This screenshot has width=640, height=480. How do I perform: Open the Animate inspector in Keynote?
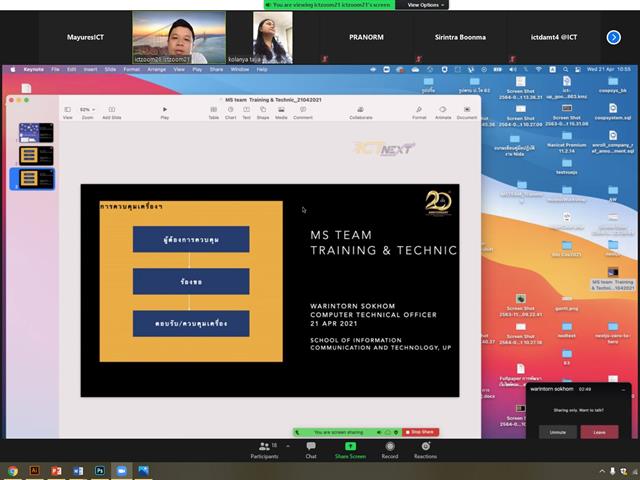443,113
